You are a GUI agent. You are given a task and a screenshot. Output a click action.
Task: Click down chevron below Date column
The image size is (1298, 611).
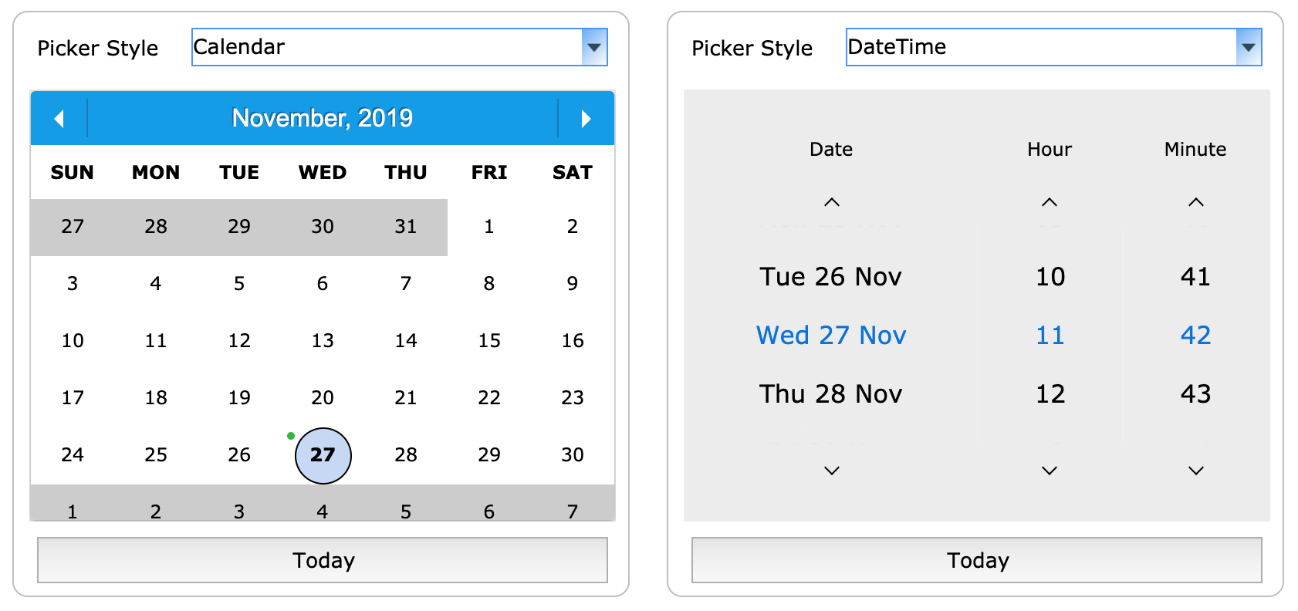[831, 470]
